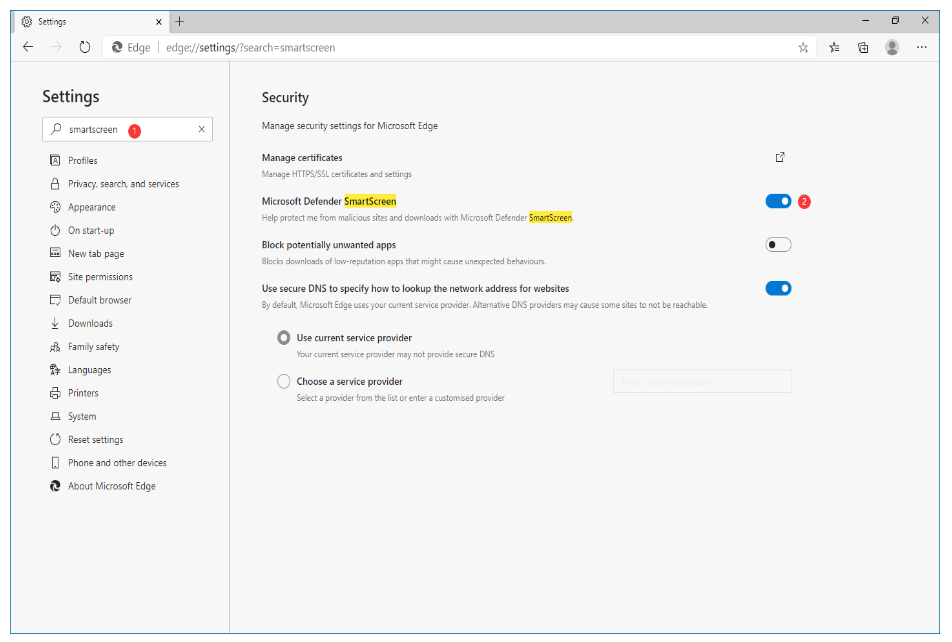952x642 pixels.
Task: Open About Microsoft Edge page
Action: (112, 486)
